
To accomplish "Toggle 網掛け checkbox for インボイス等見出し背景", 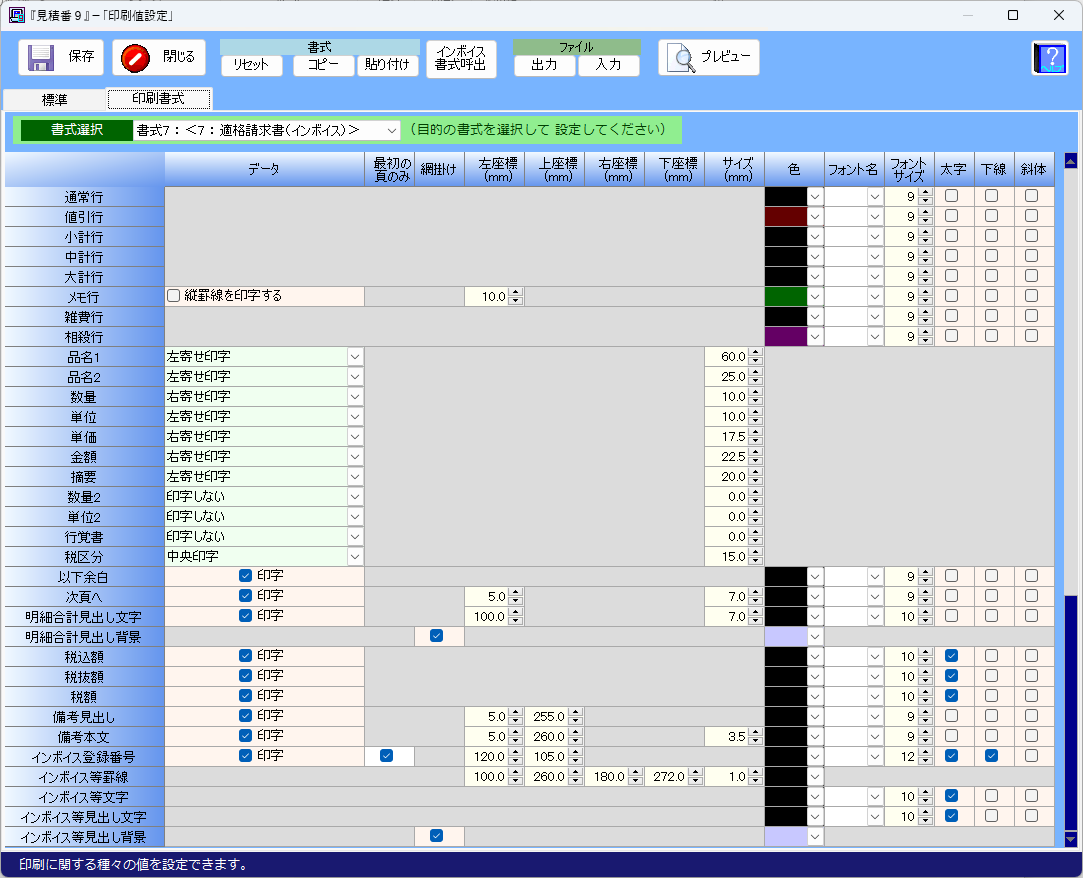I will [x=437, y=836].
